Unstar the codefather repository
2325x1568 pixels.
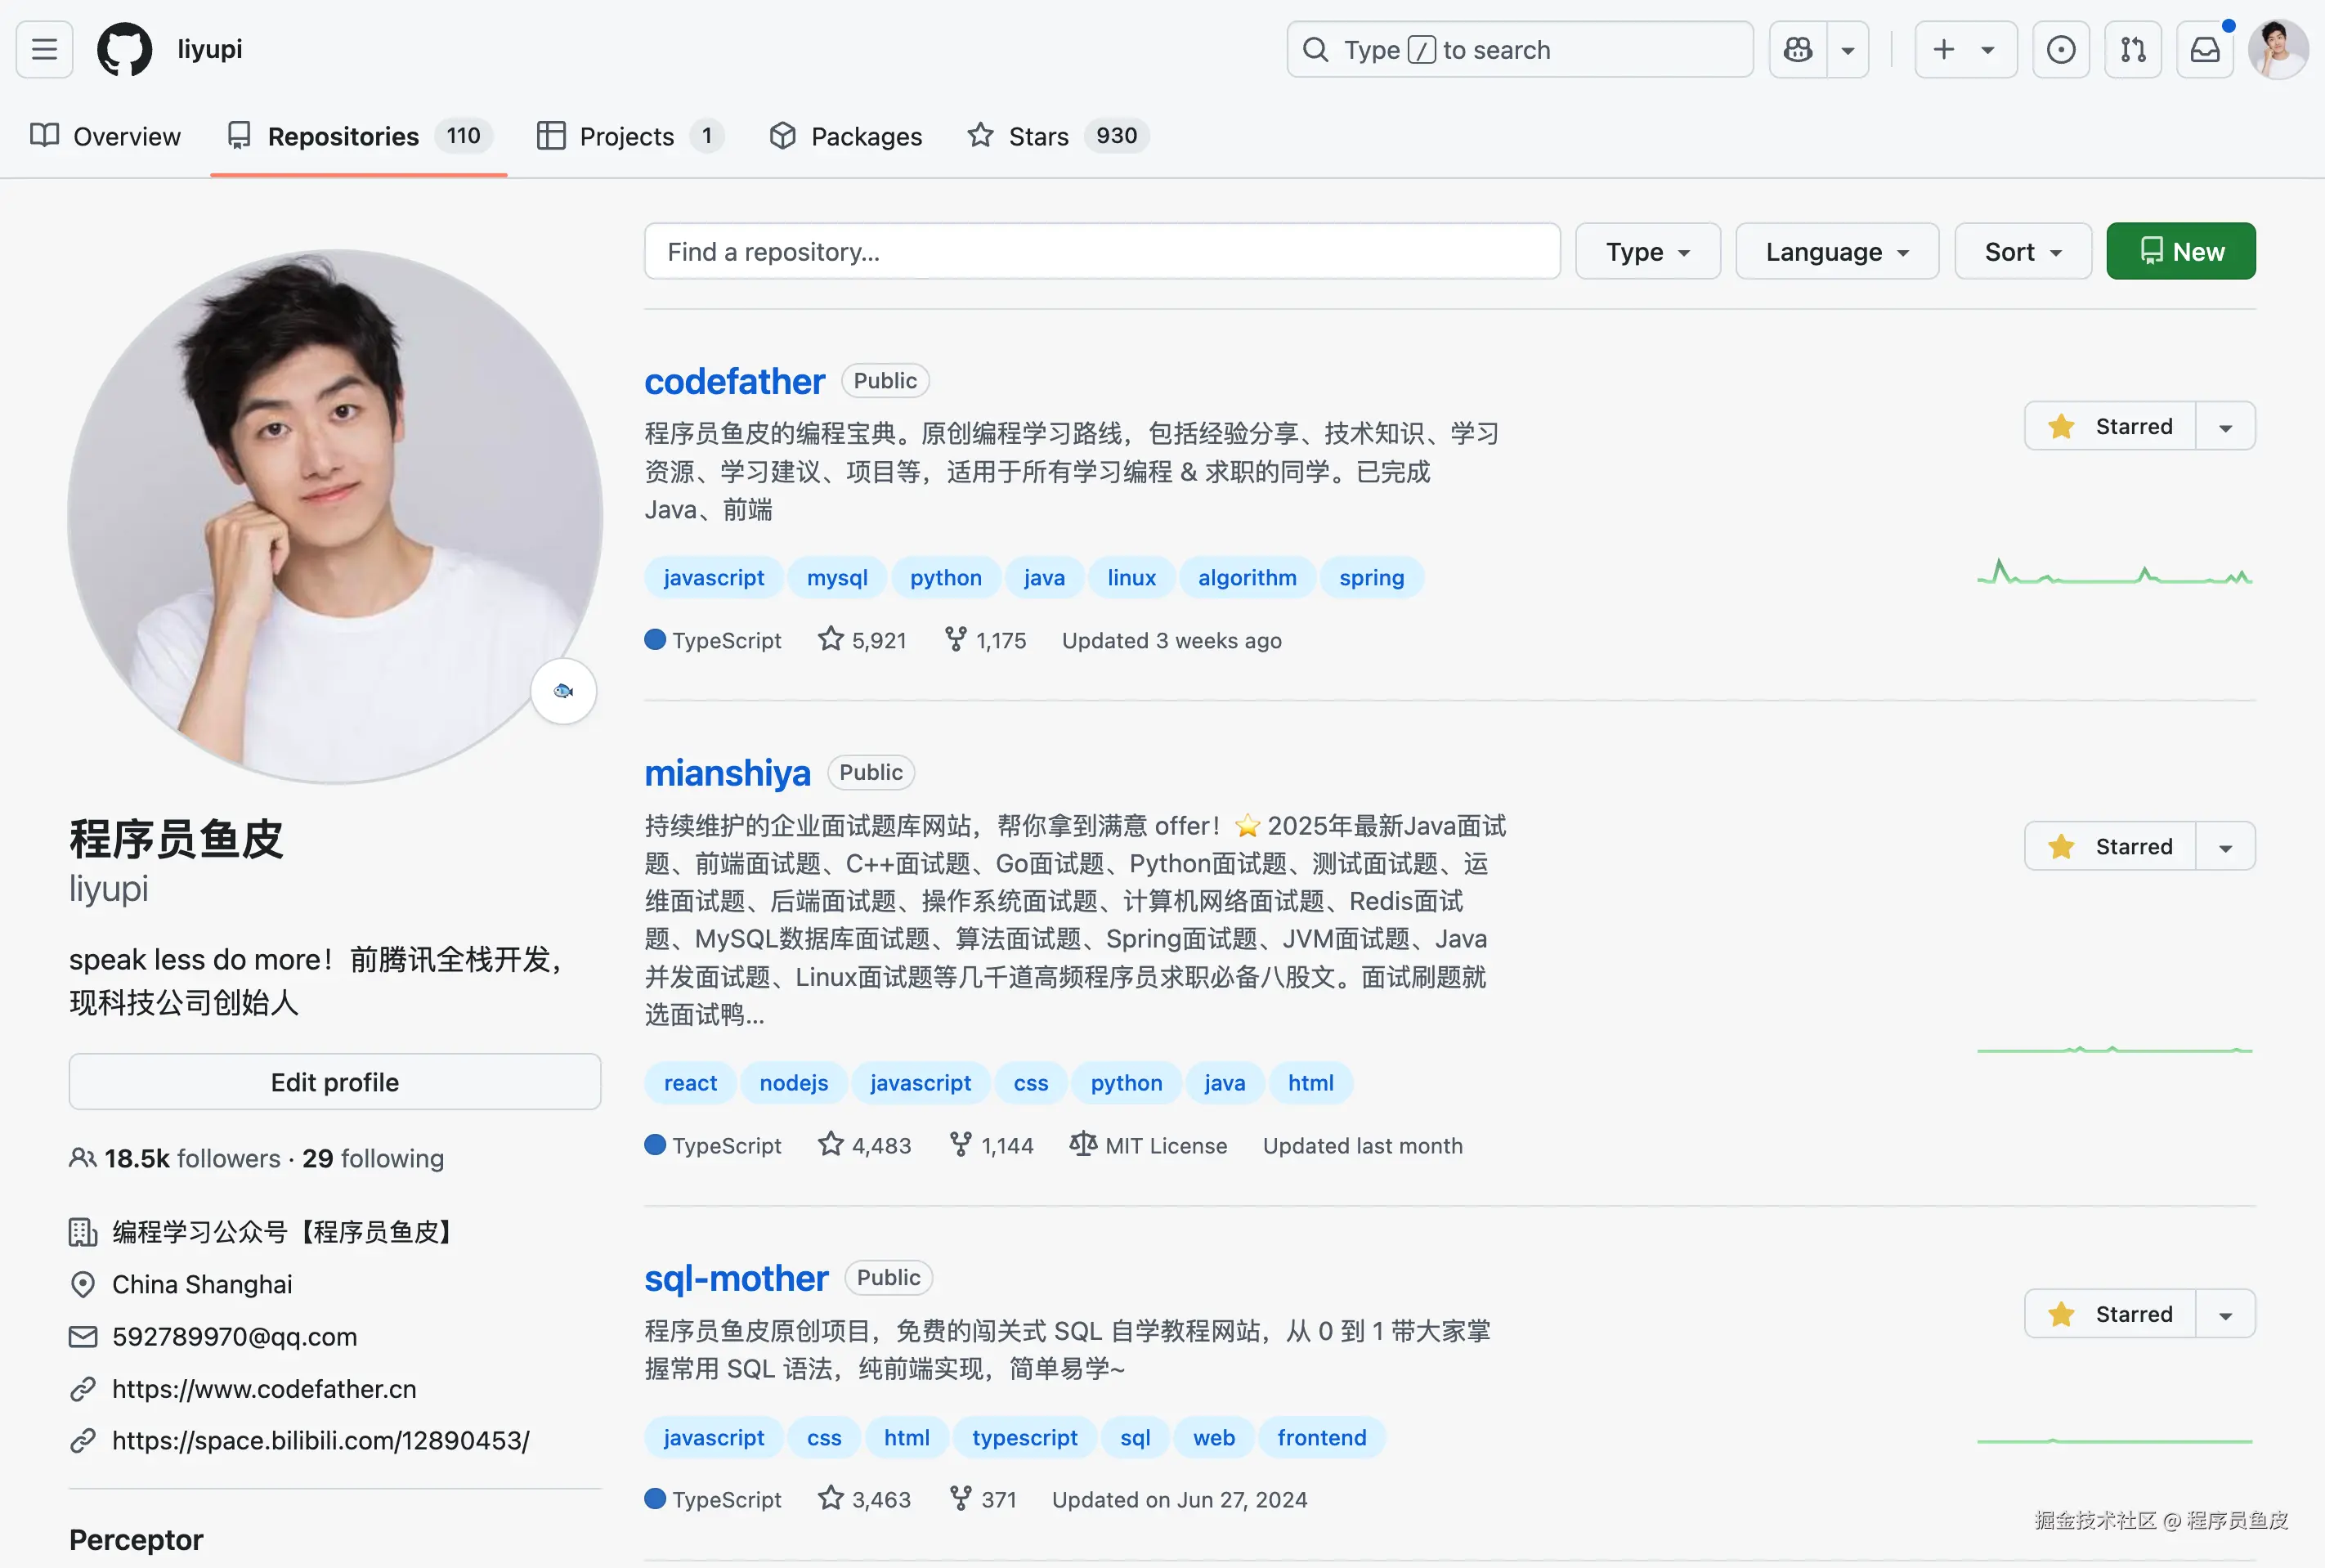click(2110, 427)
